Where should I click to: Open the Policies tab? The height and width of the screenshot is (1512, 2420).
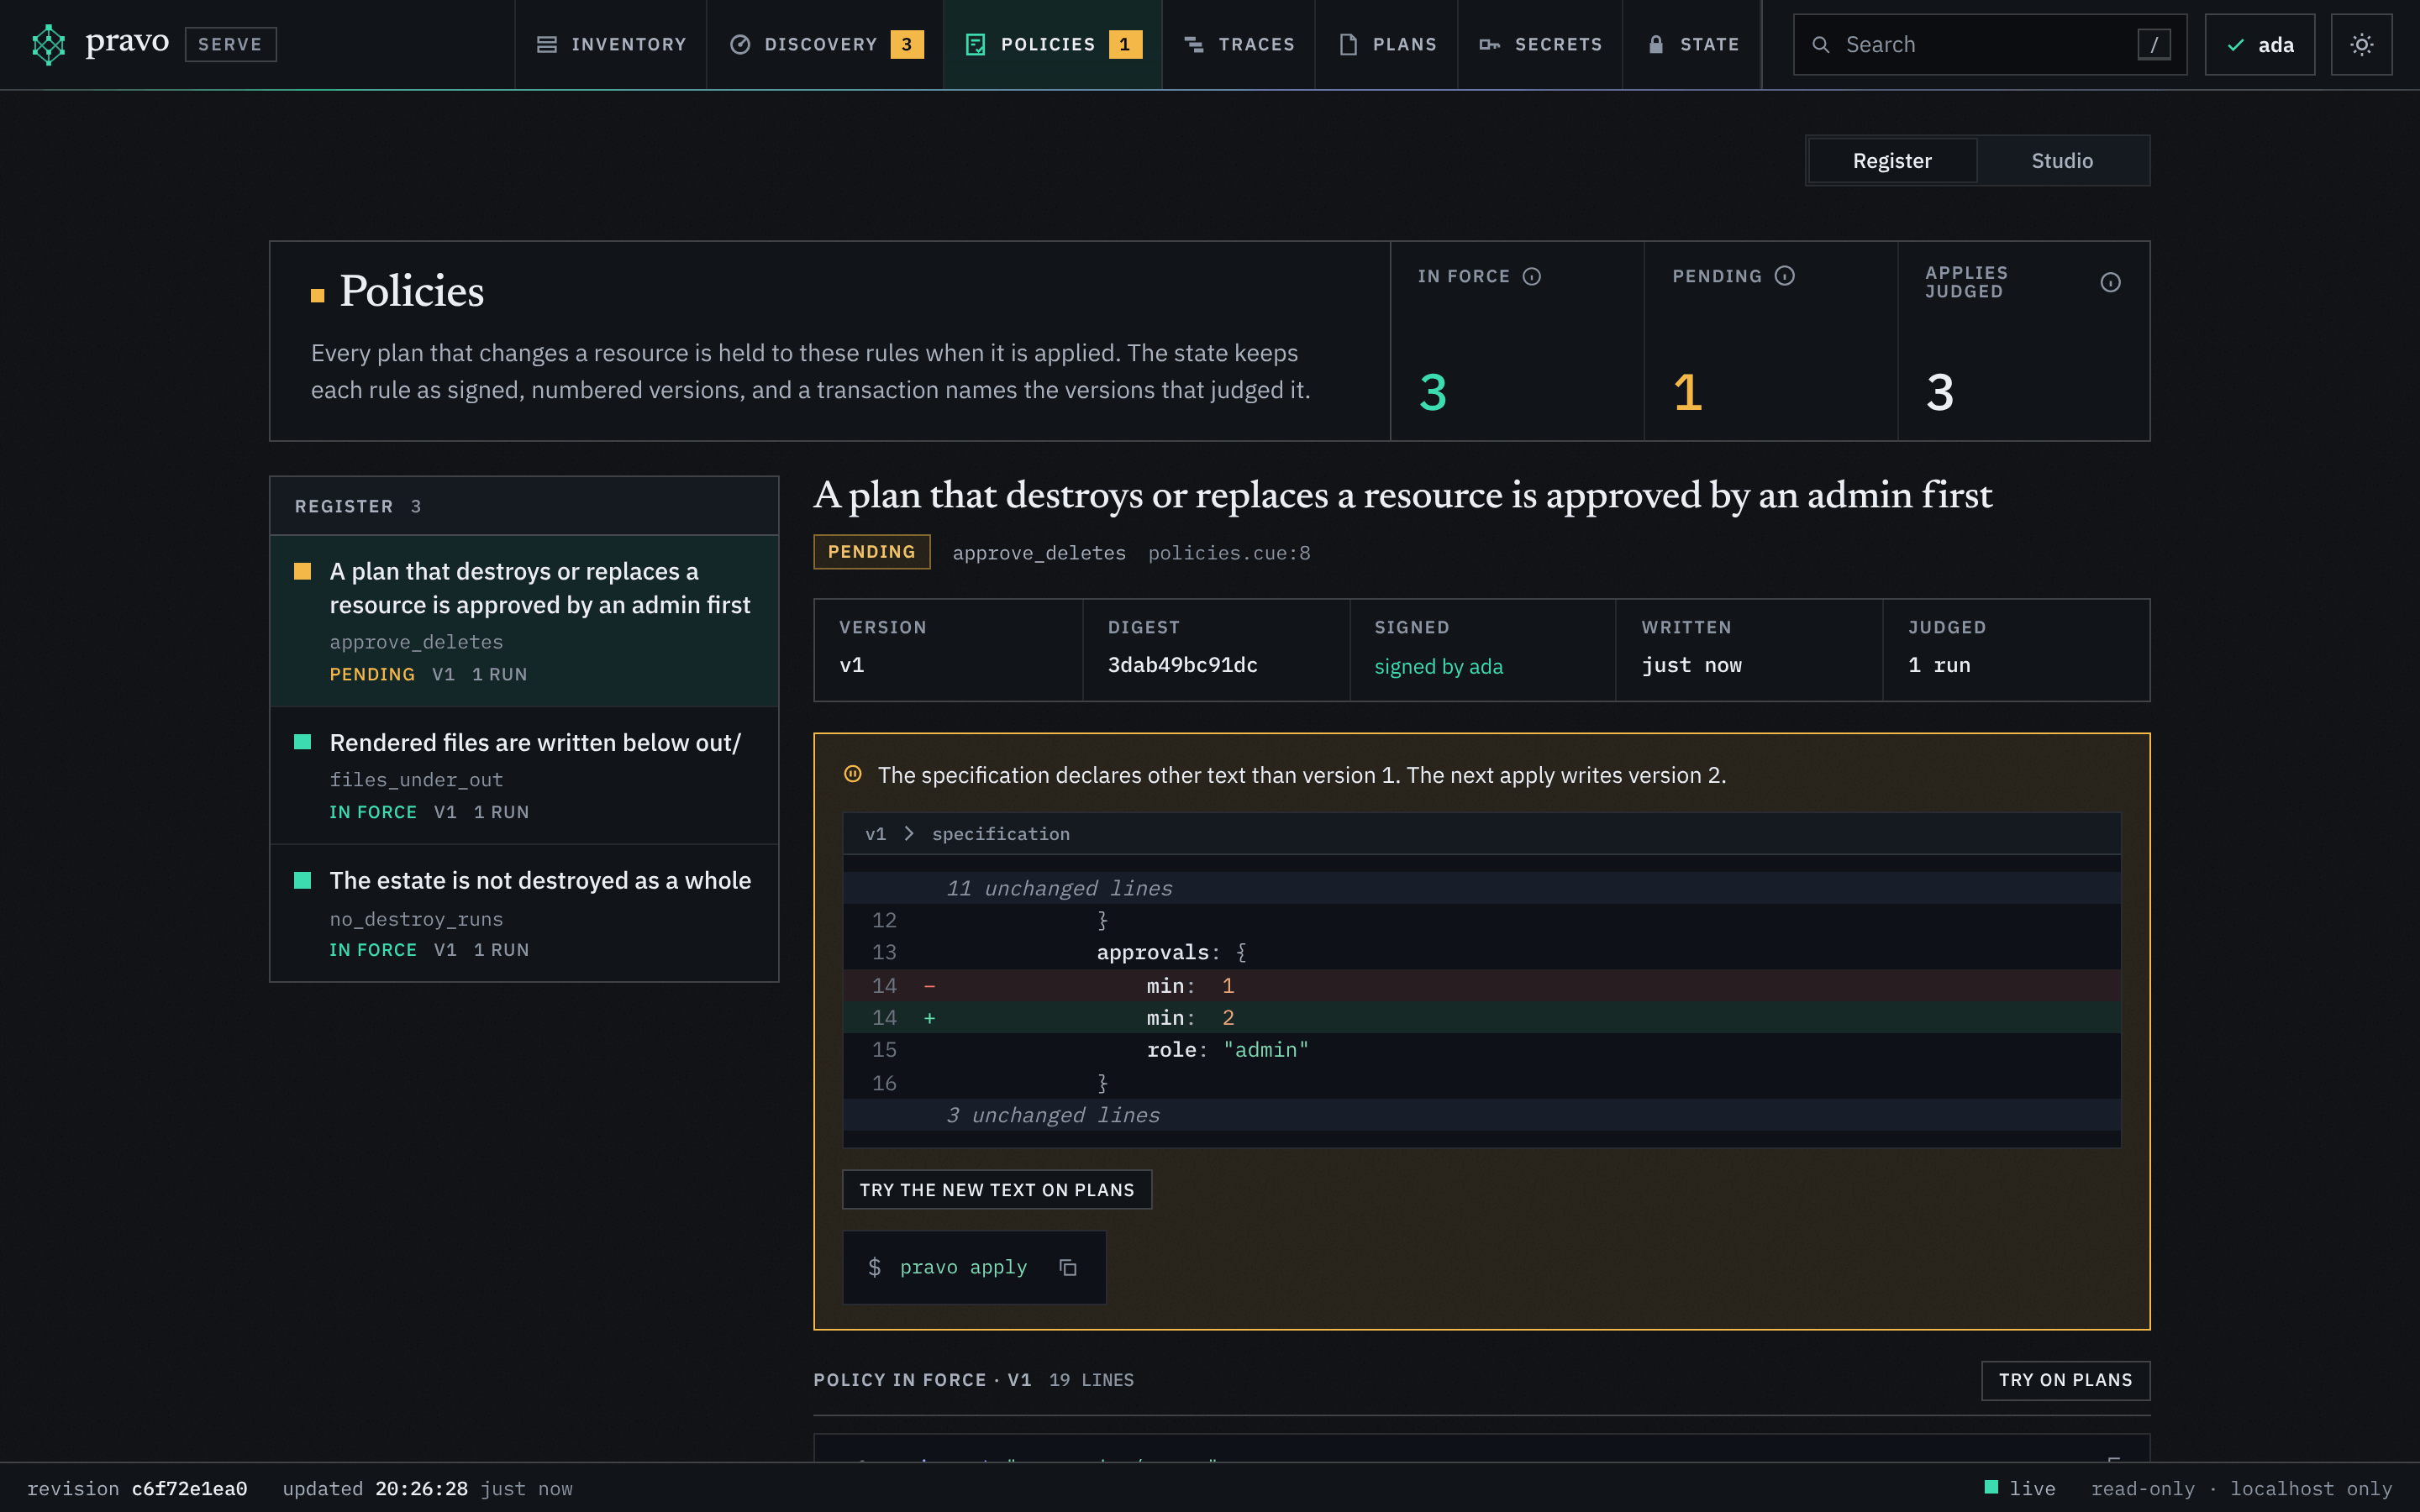1053,44
